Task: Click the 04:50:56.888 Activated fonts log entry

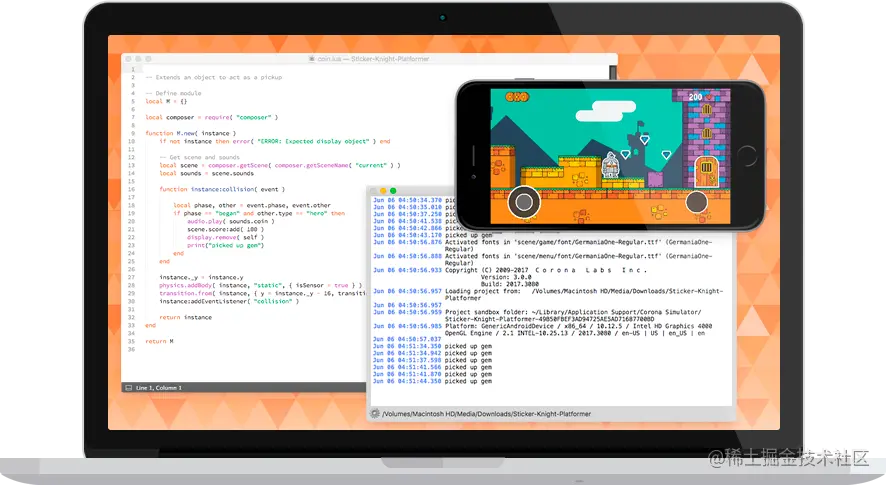Action: pos(542,259)
